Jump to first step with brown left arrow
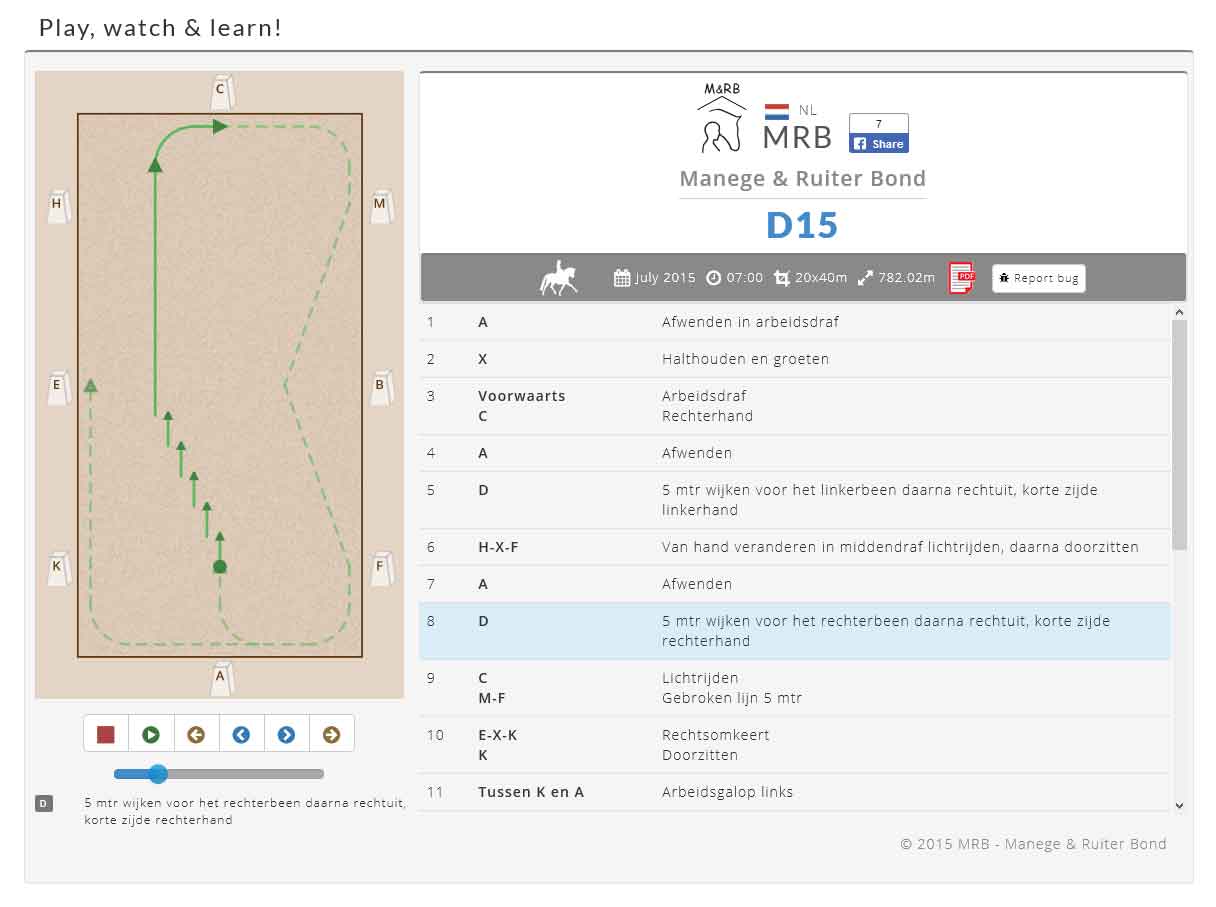The image size is (1216, 907). (x=196, y=735)
